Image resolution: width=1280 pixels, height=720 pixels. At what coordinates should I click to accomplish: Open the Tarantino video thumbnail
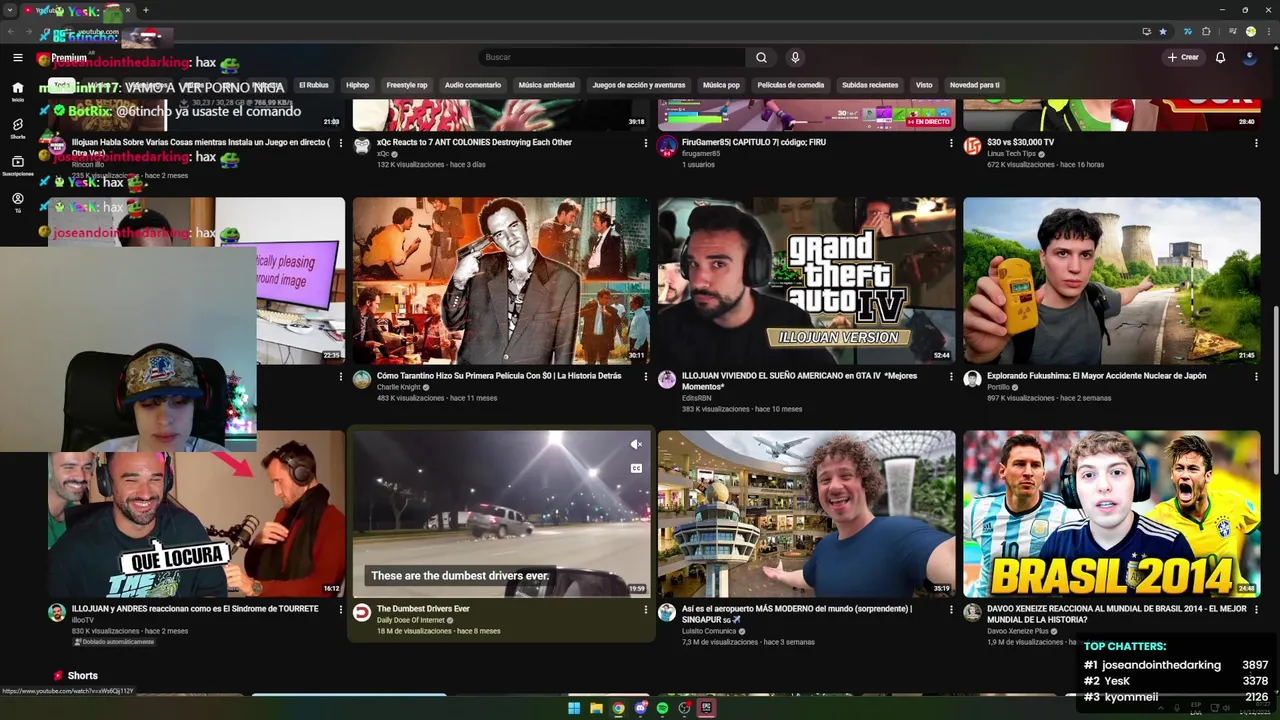(x=501, y=280)
